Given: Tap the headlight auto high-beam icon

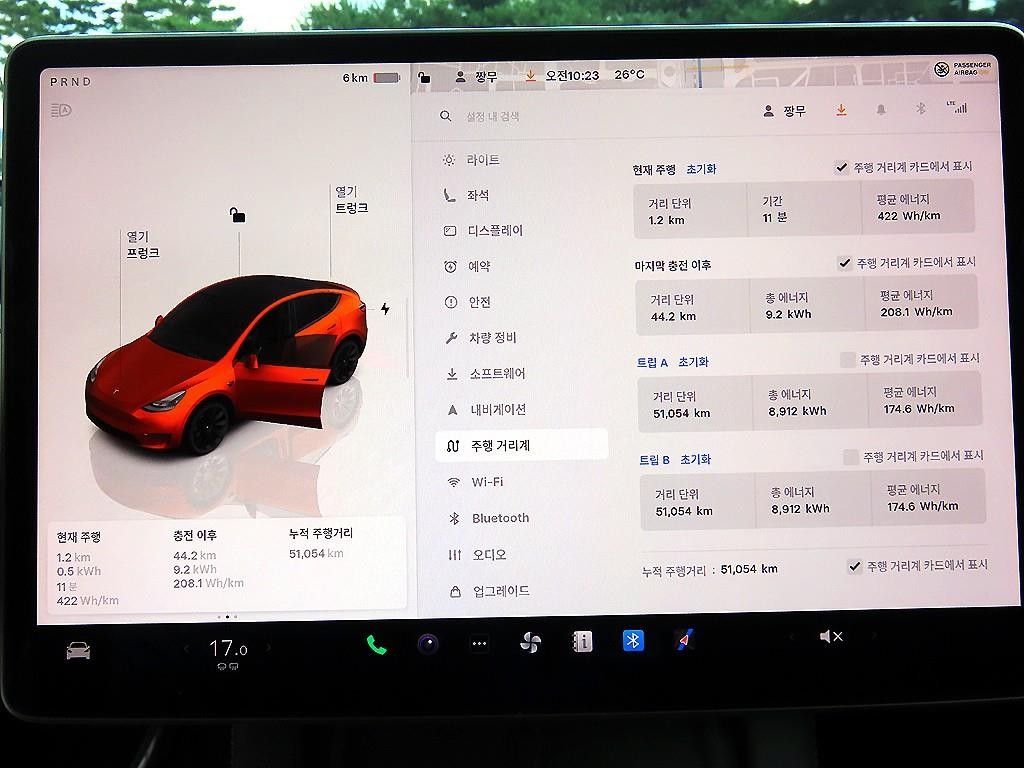Looking at the screenshot, I should [61, 110].
